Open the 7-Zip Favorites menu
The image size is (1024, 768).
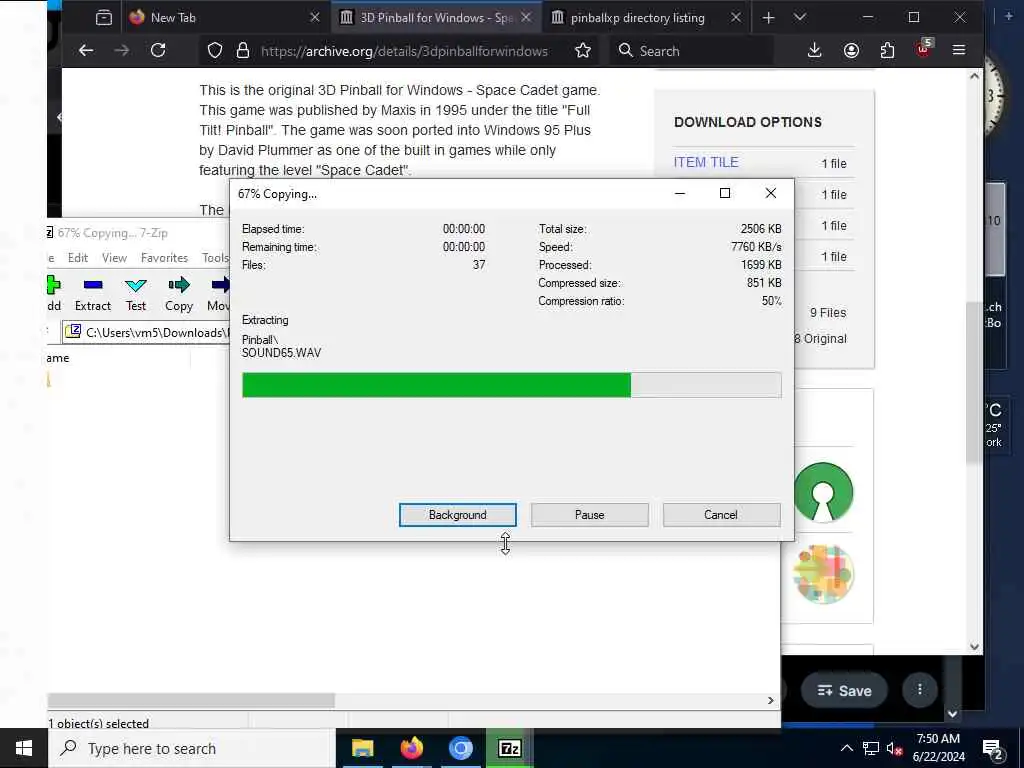coord(165,258)
